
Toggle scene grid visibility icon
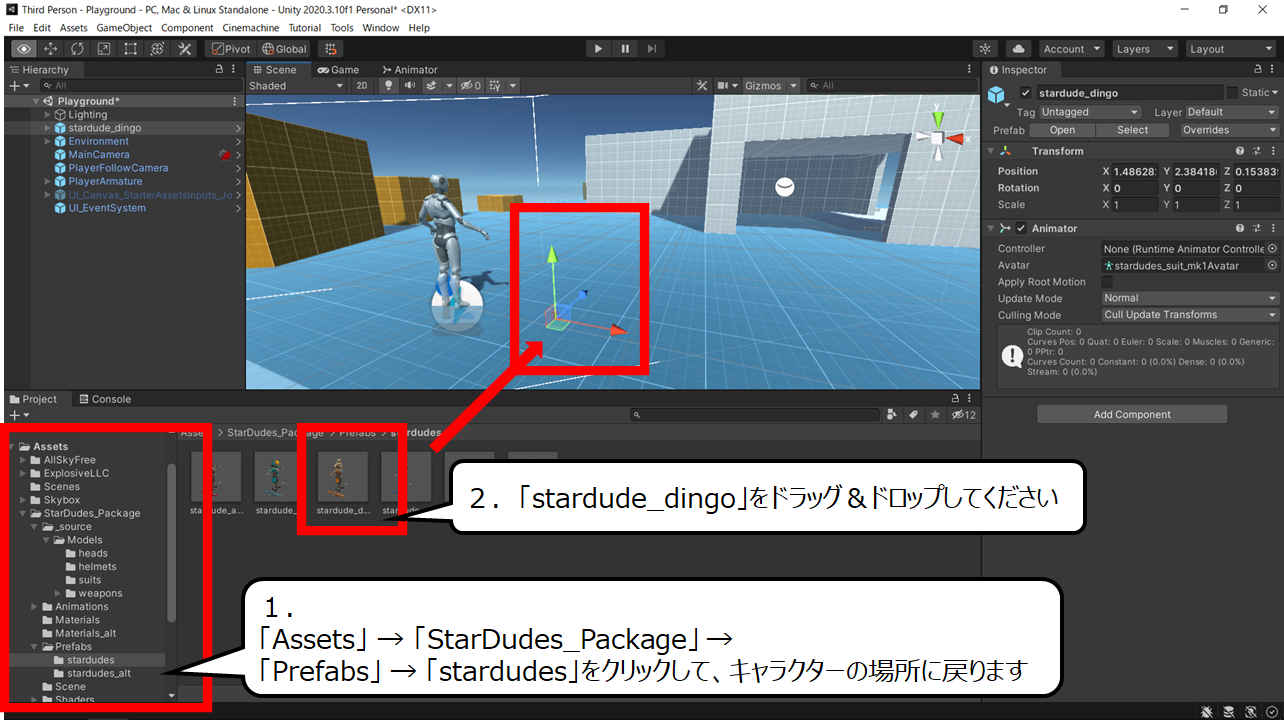(x=494, y=86)
